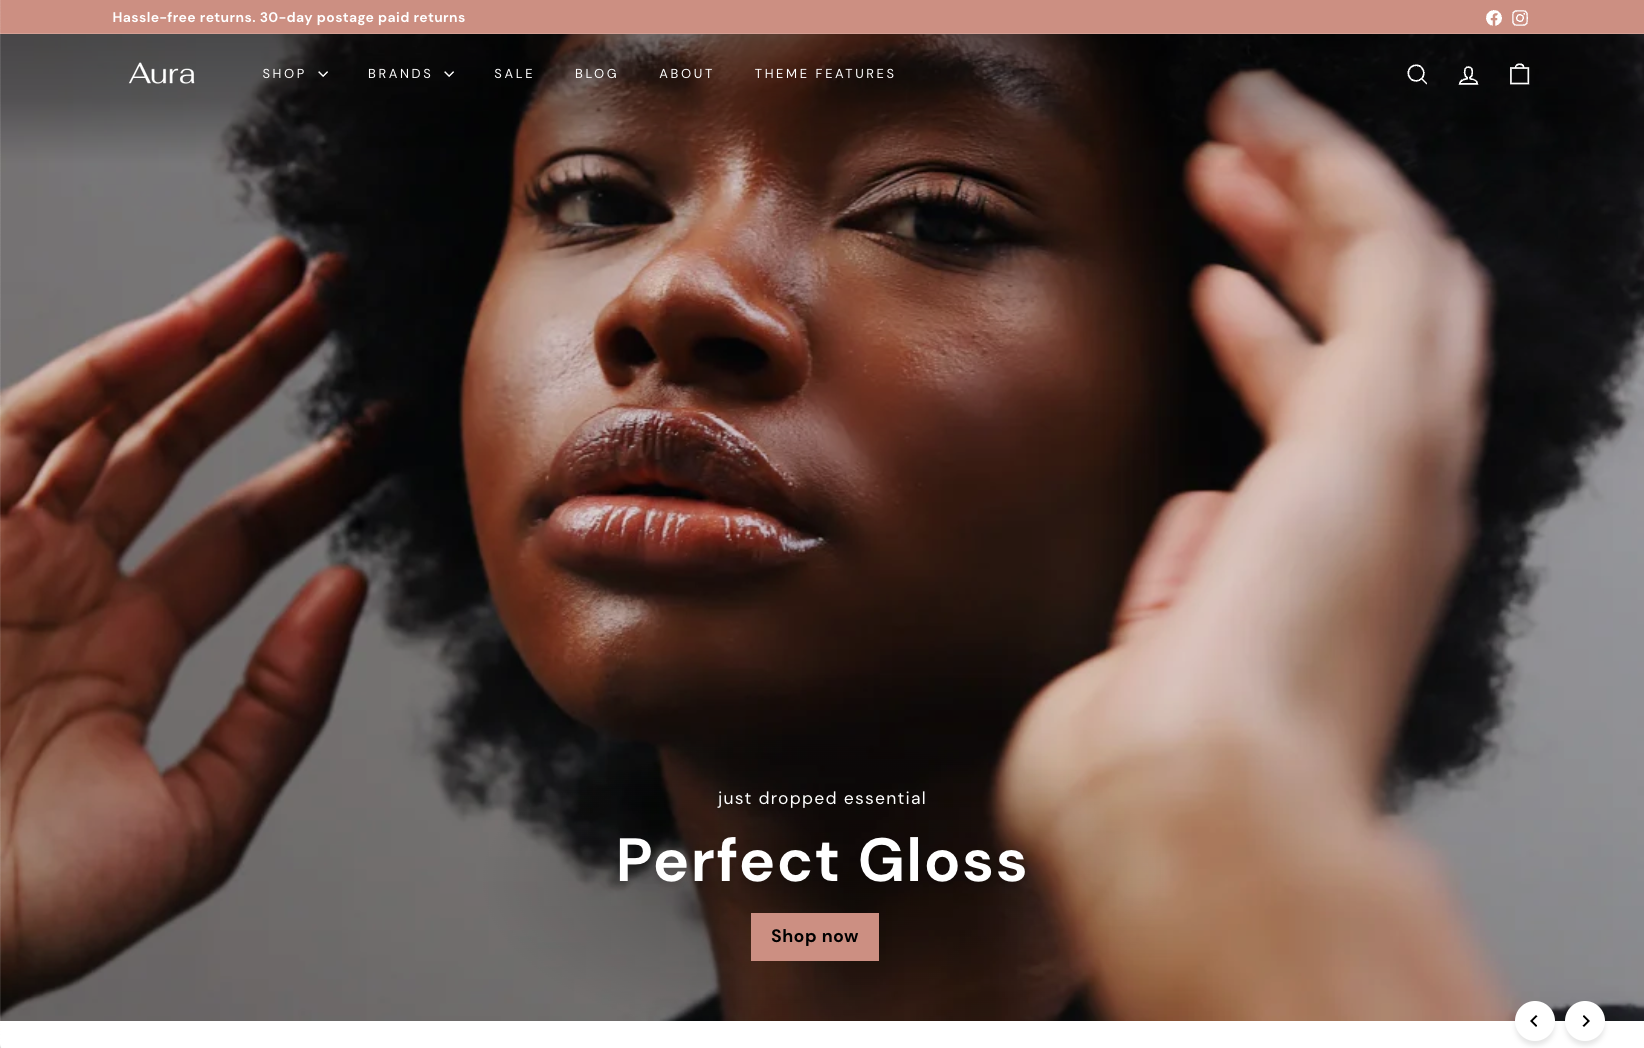The width and height of the screenshot is (1644, 1048).
Task: Go to previous slide with left arrow
Action: [x=1534, y=1021]
